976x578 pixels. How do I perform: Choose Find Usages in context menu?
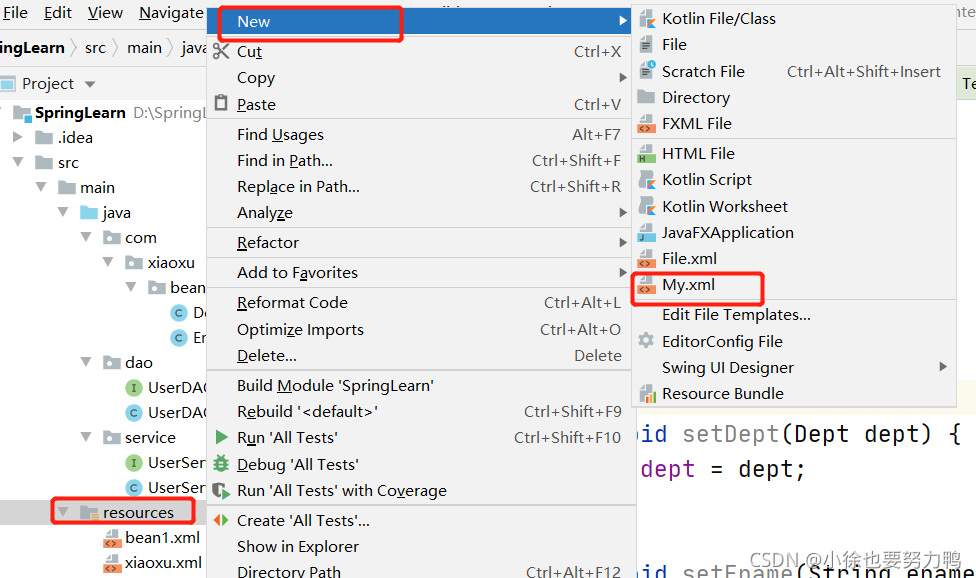419,134
